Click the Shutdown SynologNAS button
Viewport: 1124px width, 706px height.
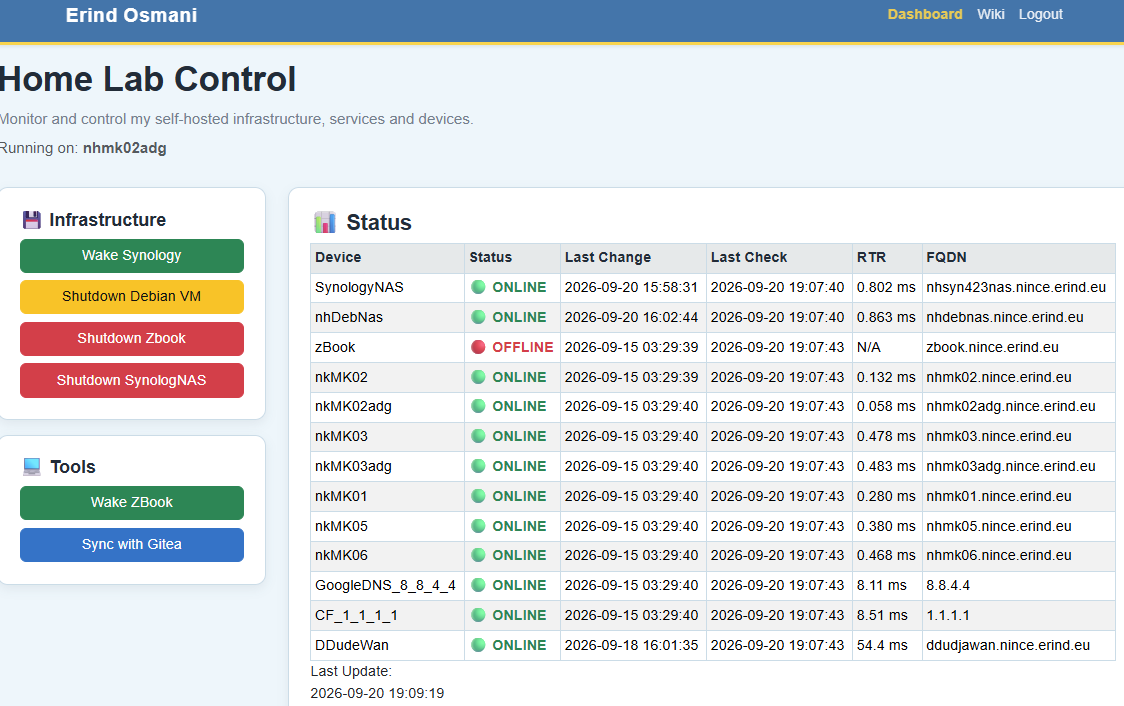[132, 381]
